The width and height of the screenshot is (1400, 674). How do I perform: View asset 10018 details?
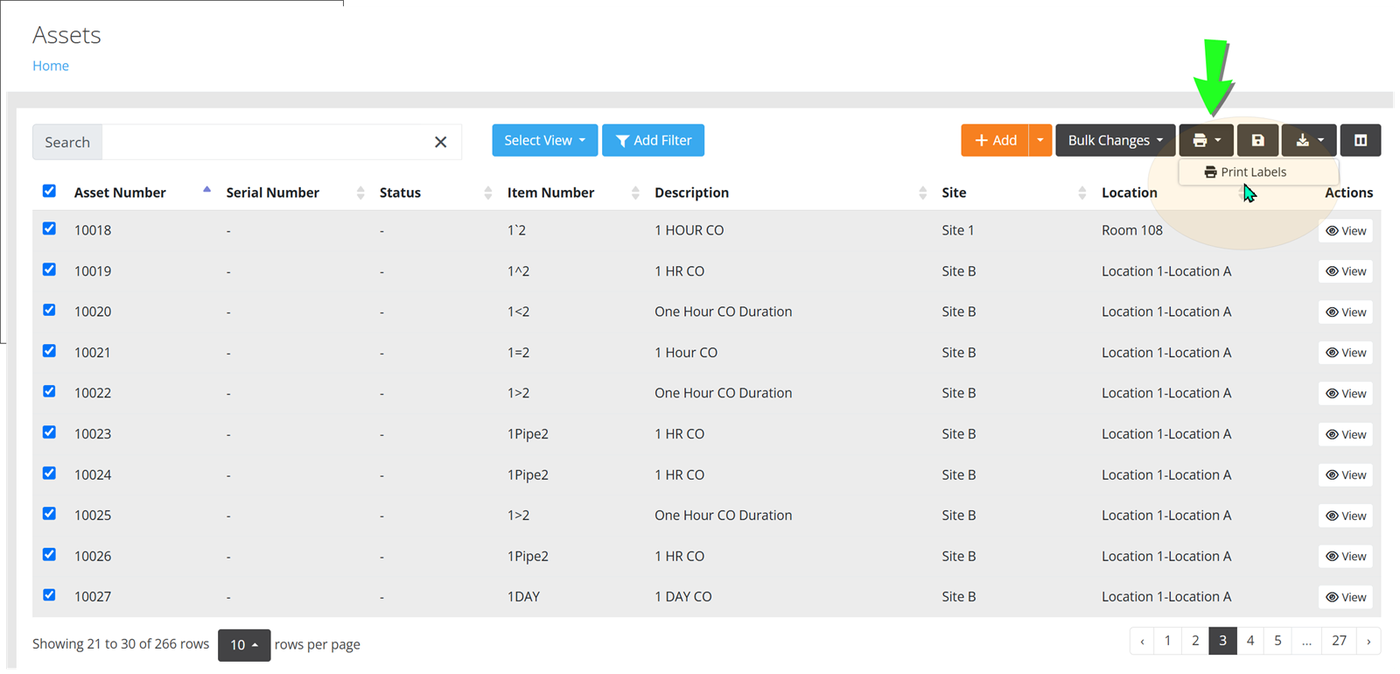coord(1345,231)
